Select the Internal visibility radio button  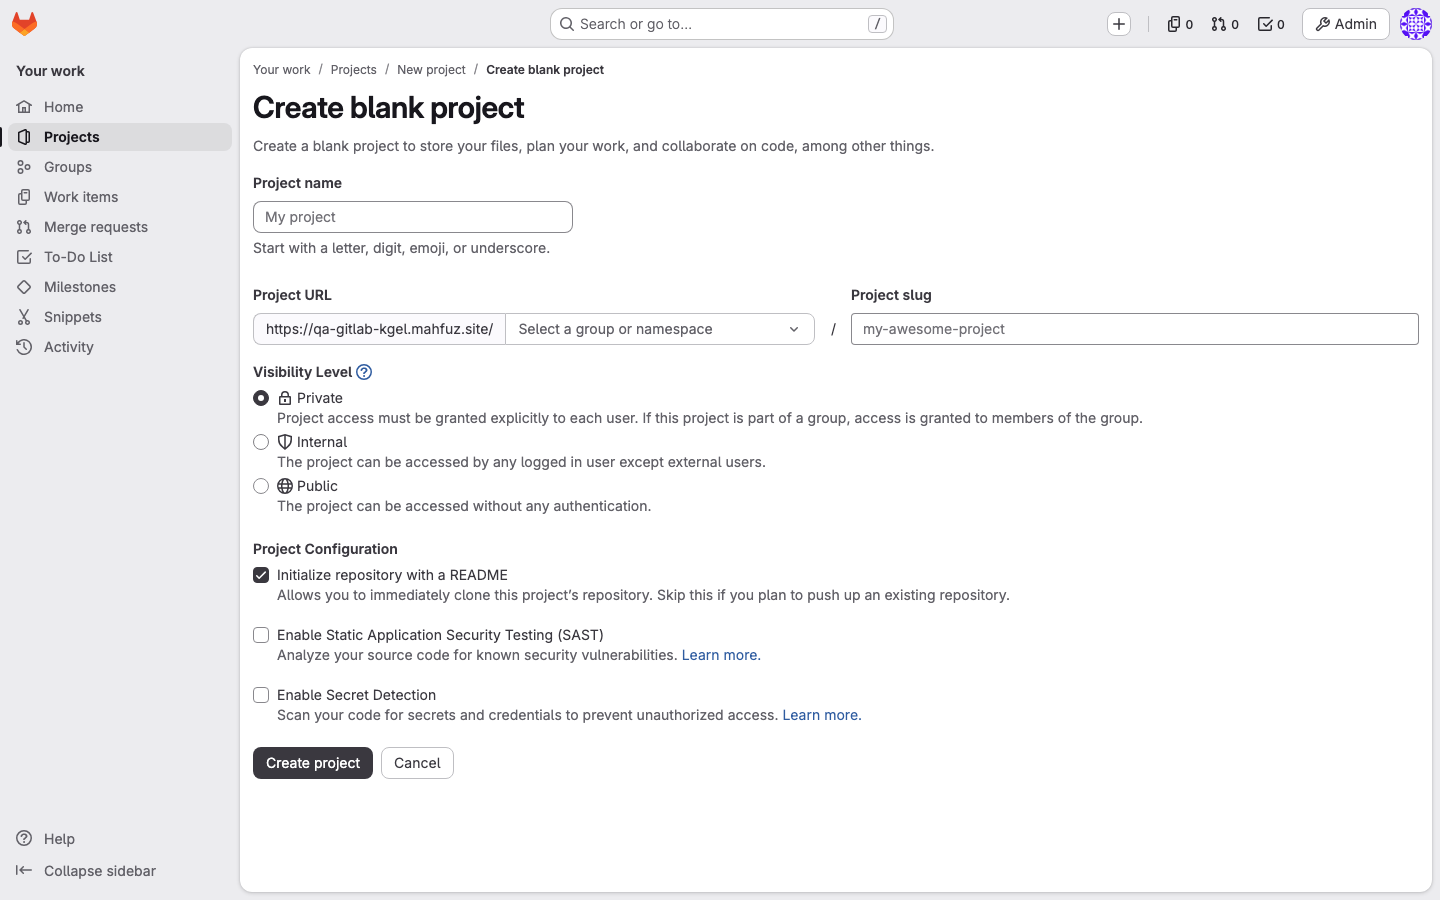coord(261,442)
